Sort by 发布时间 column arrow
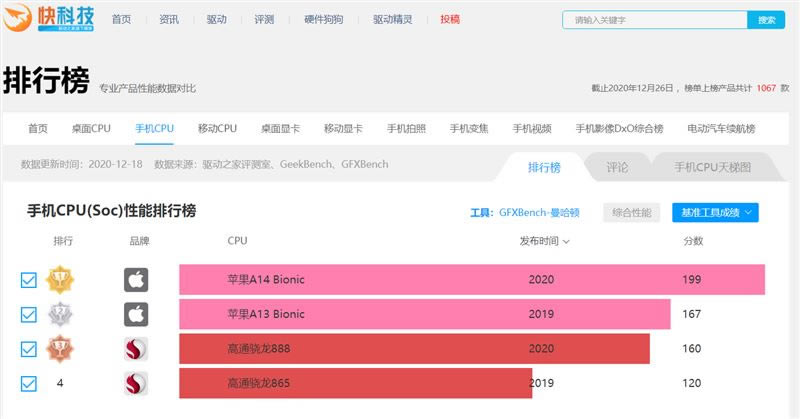This screenshot has width=800, height=419. click(566, 242)
